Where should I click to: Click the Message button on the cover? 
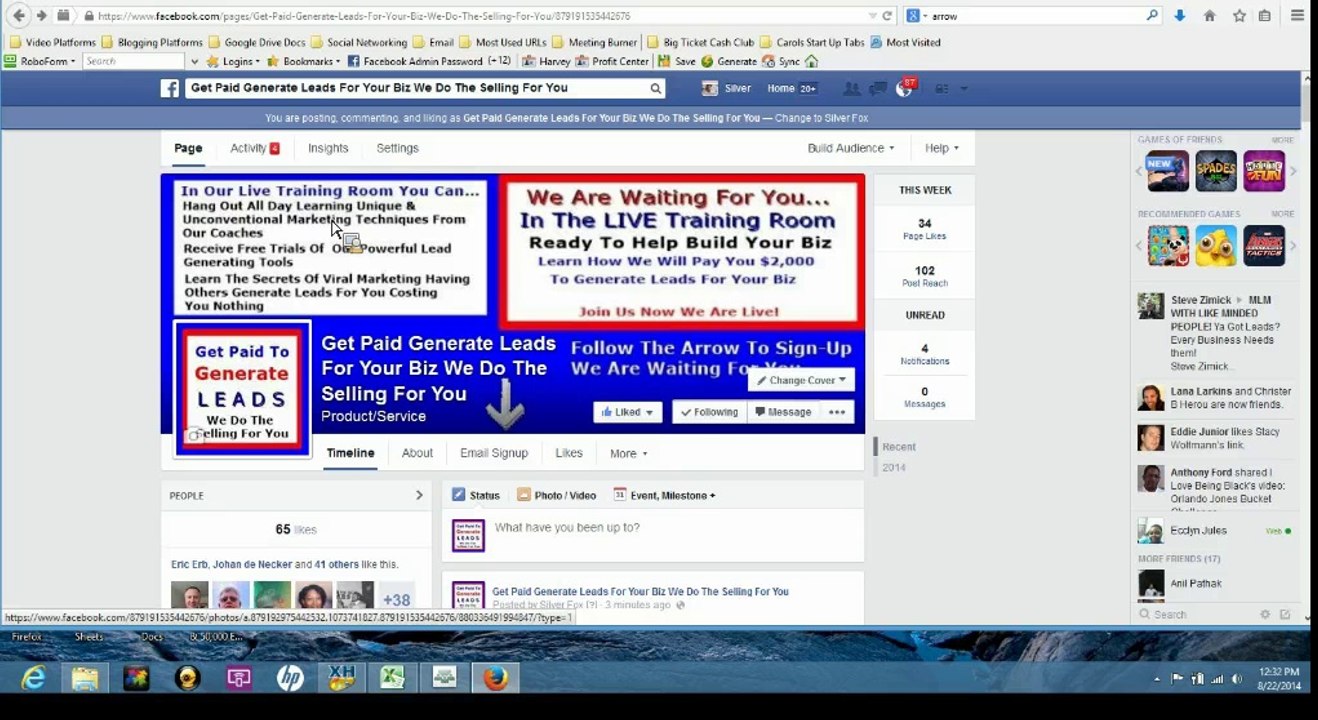pos(783,412)
